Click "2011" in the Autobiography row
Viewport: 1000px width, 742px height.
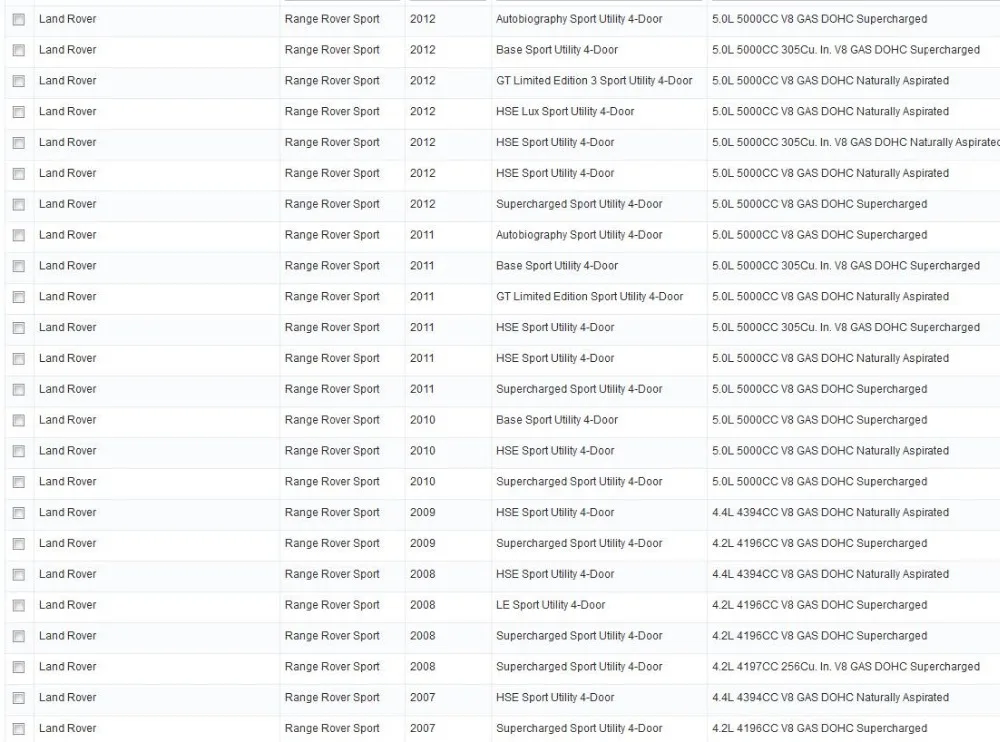pos(422,235)
